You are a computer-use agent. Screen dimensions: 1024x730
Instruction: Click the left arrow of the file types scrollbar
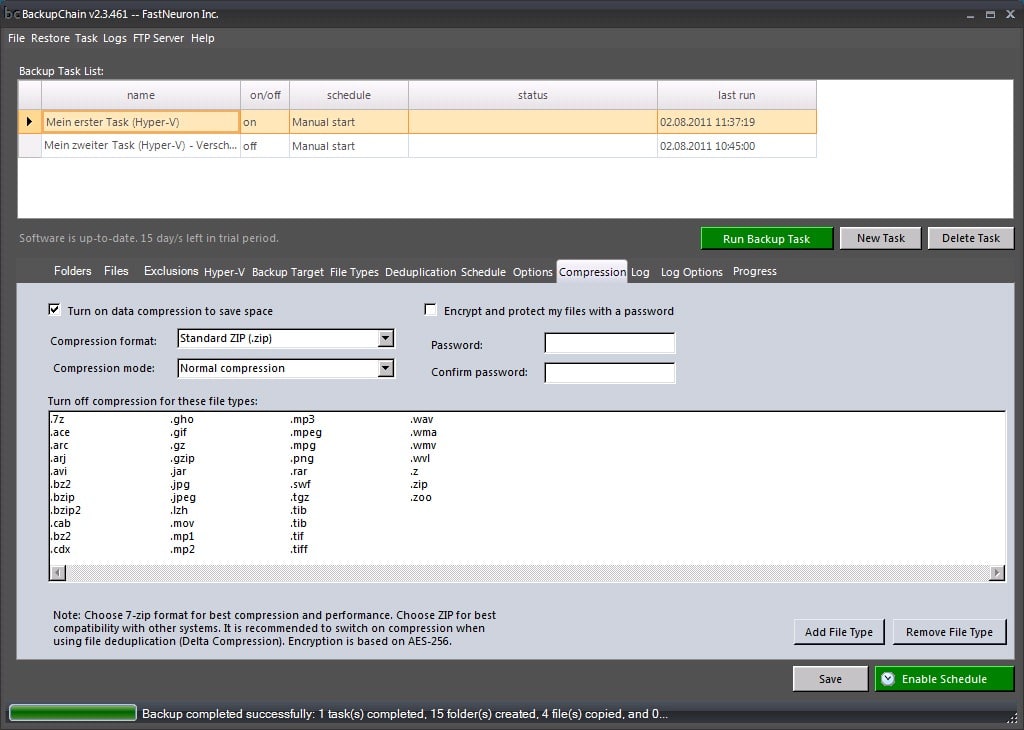click(x=58, y=573)
